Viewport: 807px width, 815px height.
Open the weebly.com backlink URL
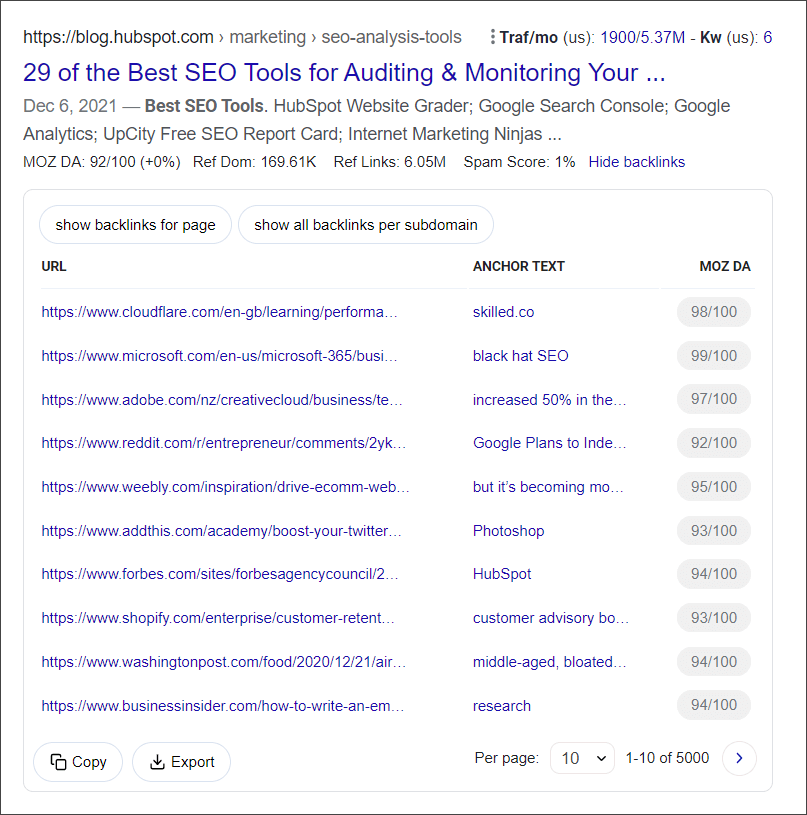226,487
